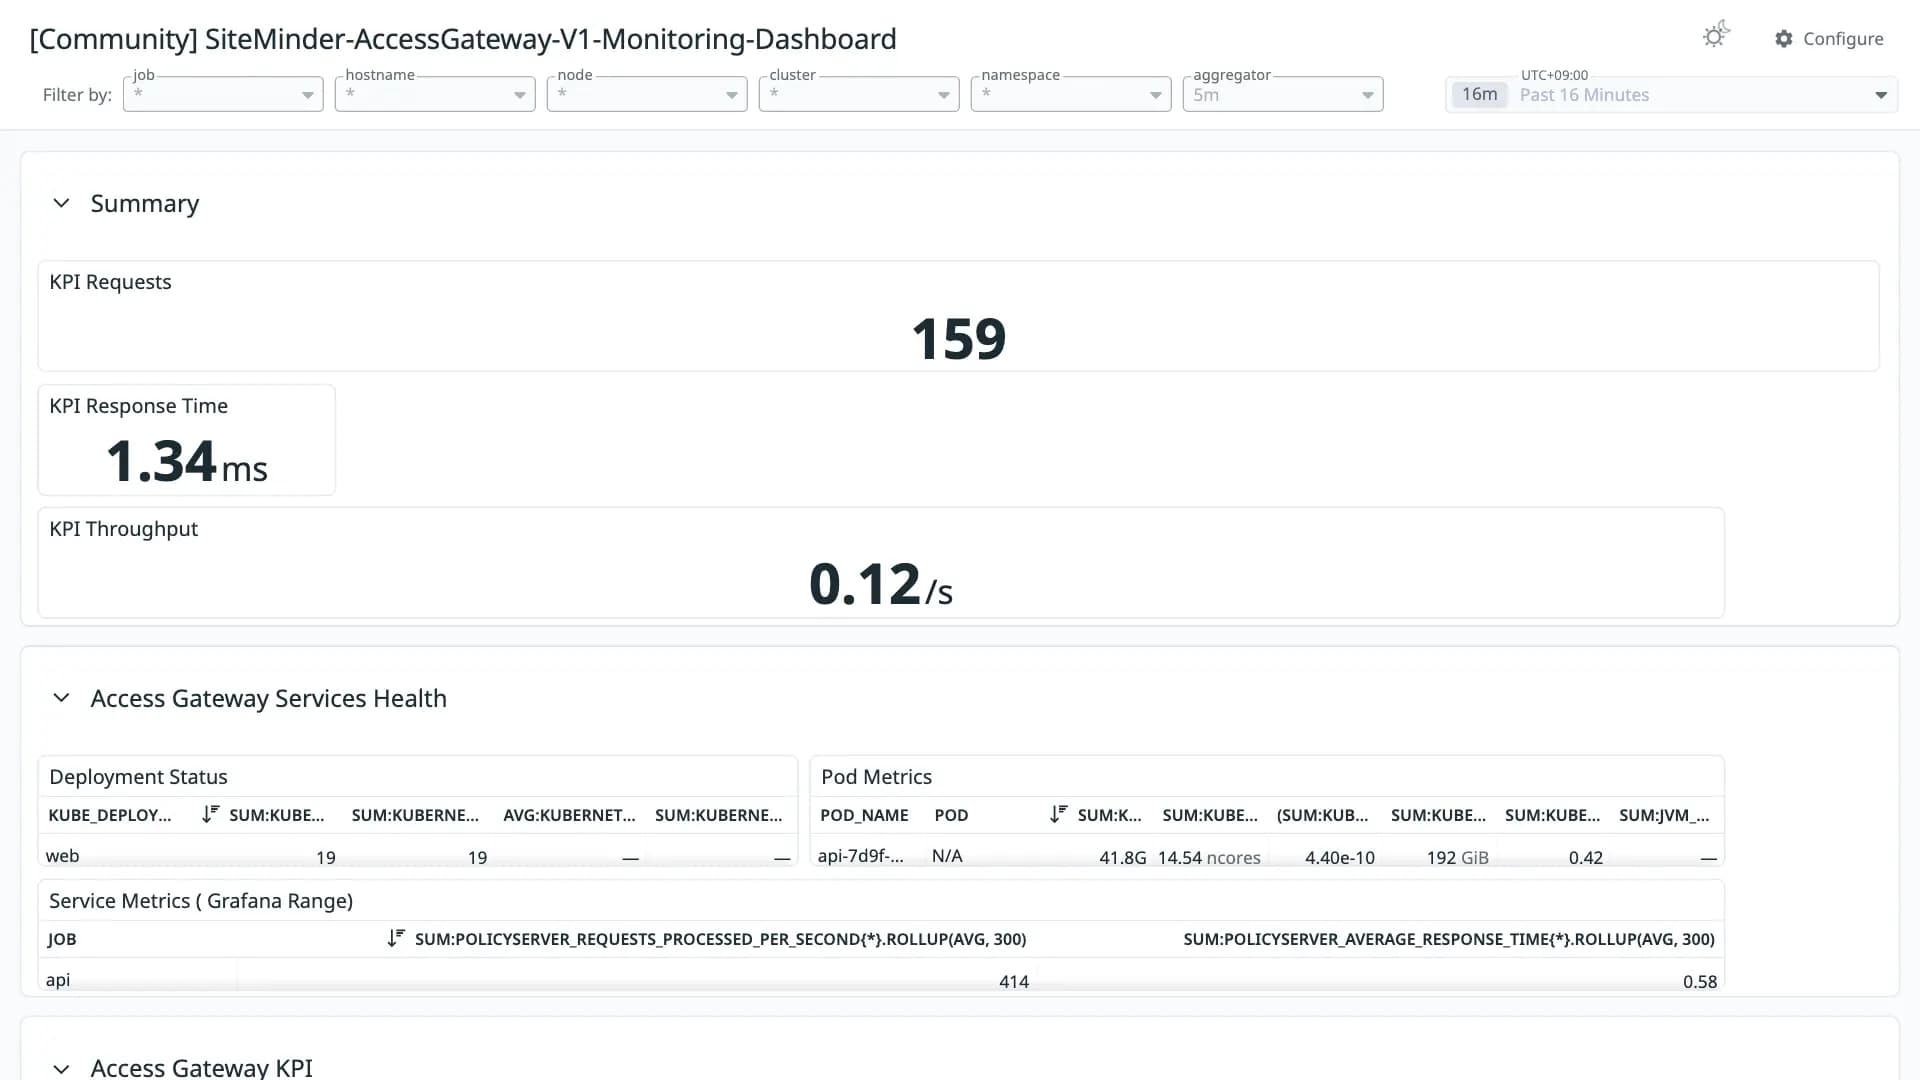Open the node filter dropdown

[x=647, y=94]
